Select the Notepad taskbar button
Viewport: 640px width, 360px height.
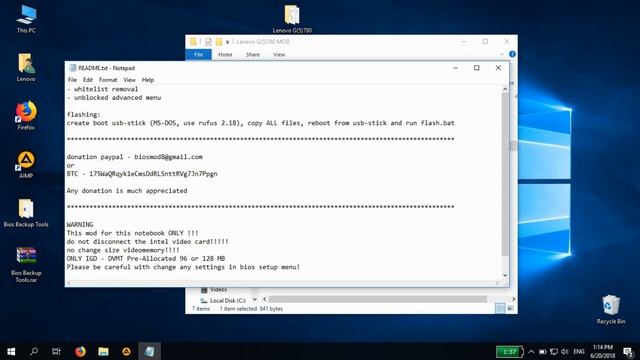point(149,351)
